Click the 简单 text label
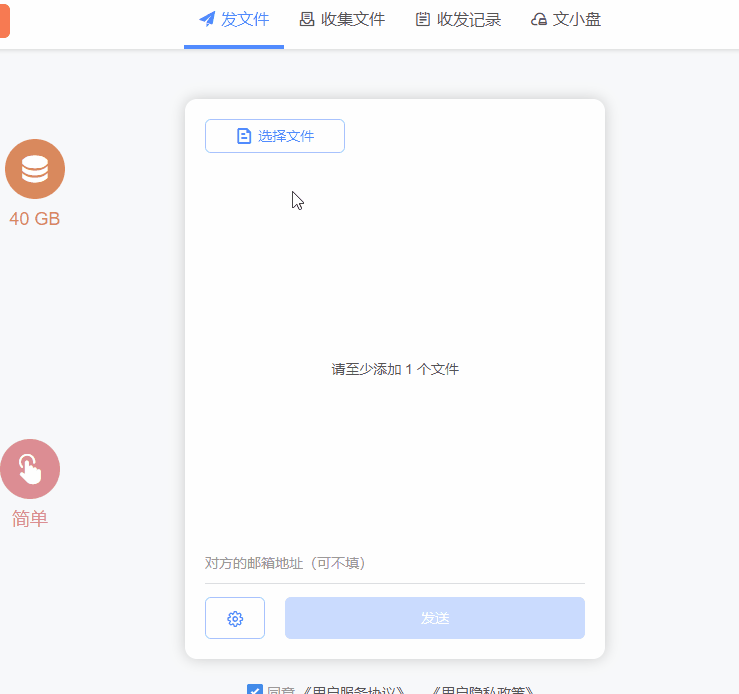This screenshot has height=694, width=739. (x=30, y=519)
